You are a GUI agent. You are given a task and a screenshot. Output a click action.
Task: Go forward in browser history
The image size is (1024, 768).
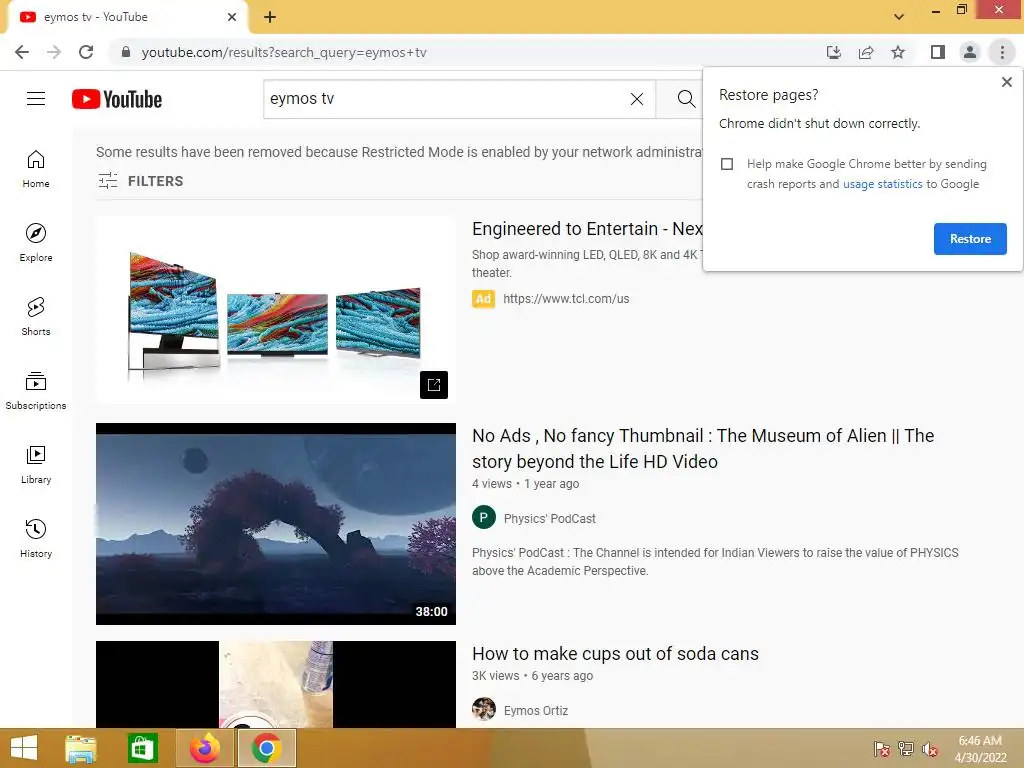(54, 52)
